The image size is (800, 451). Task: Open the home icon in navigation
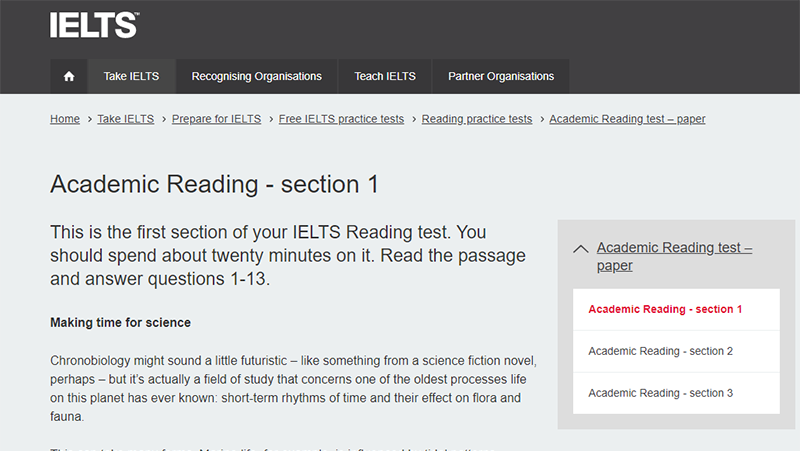(x=69, y=76)
